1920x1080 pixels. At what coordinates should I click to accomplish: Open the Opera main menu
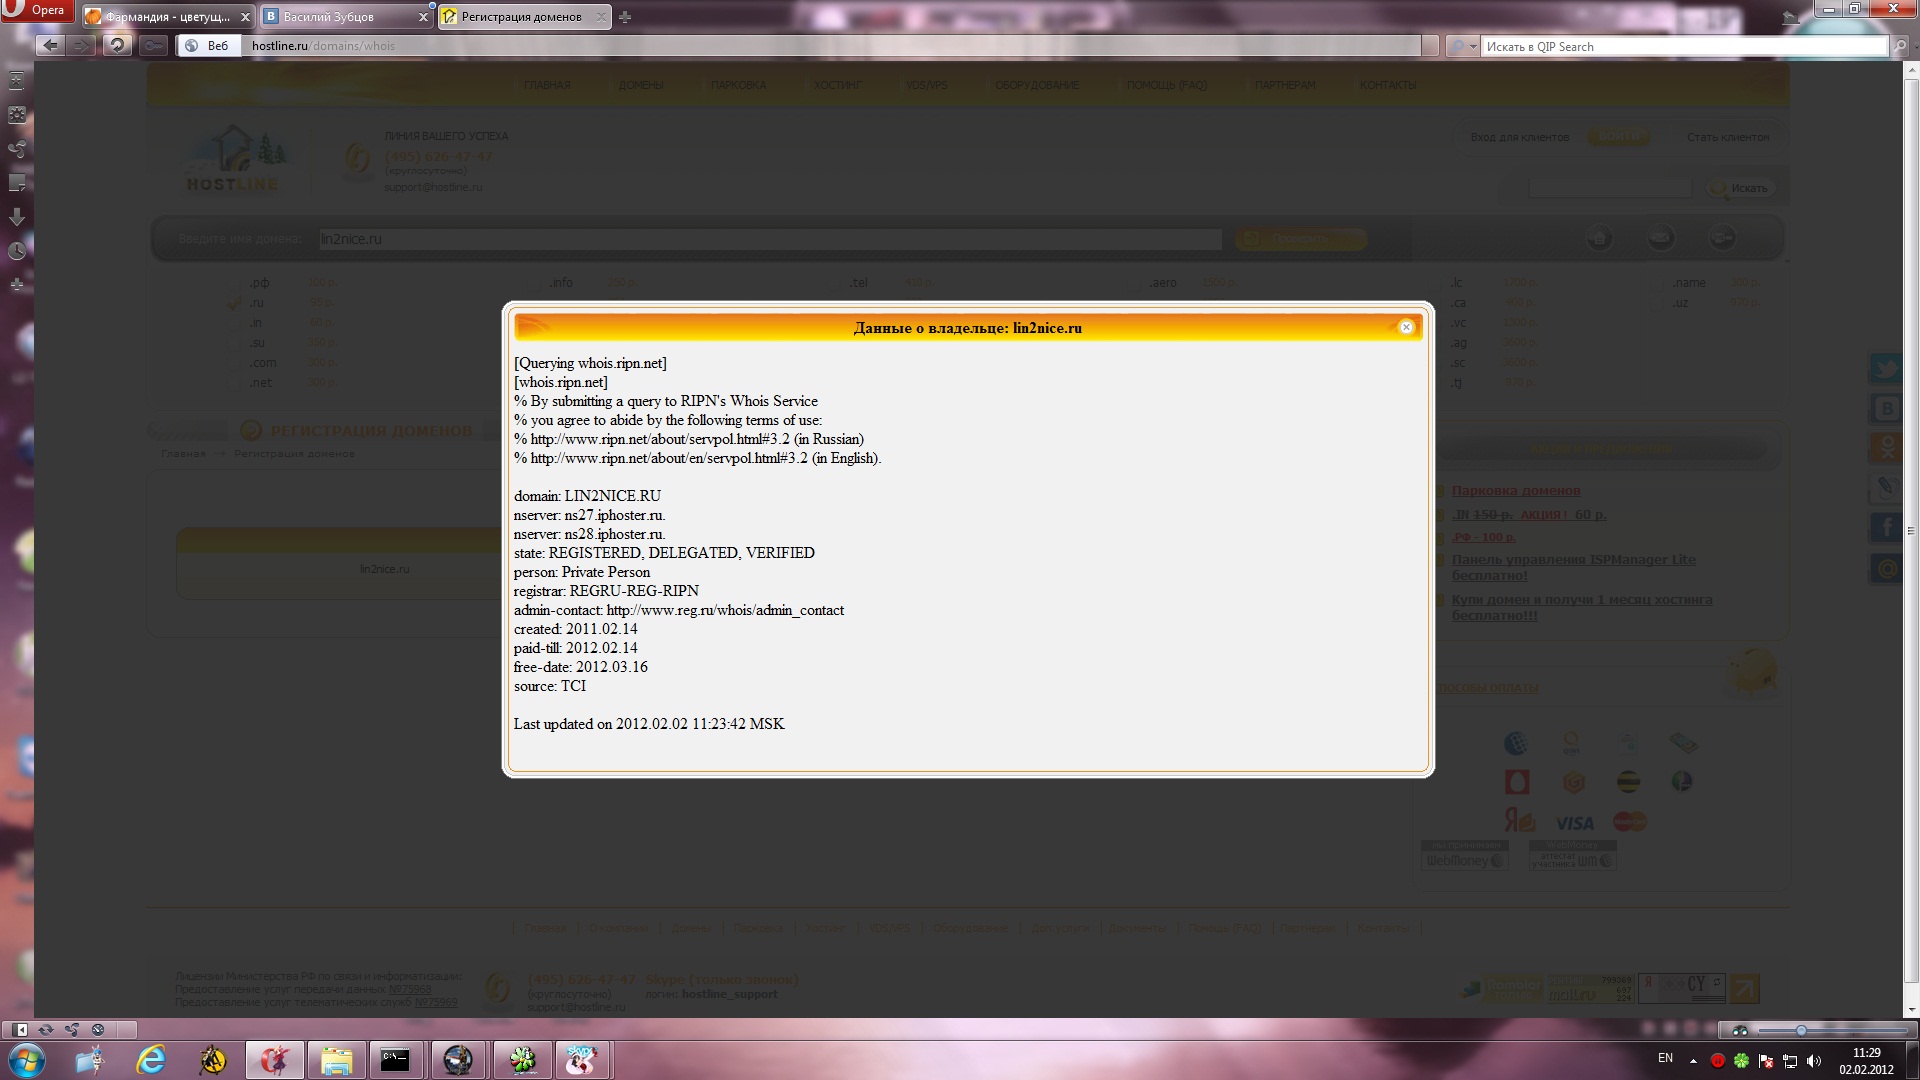(36, 10)
